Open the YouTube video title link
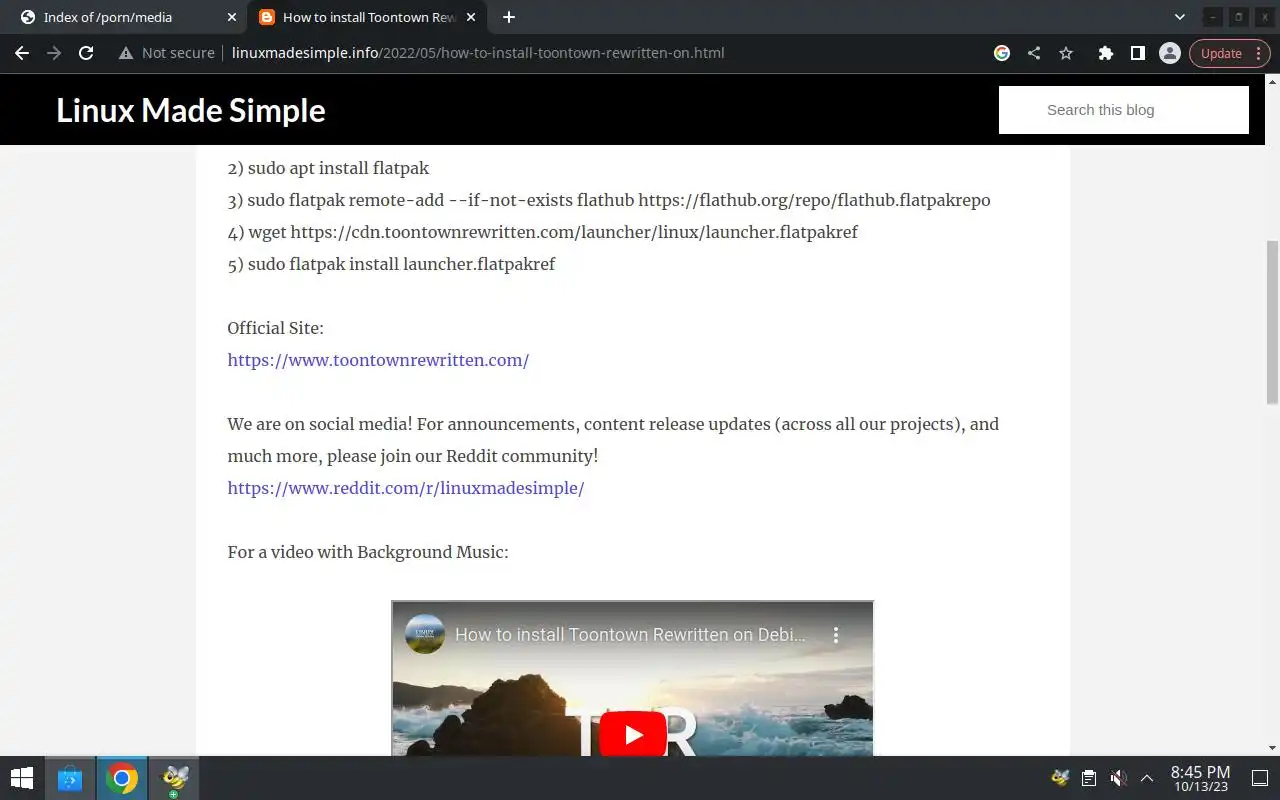The height and width of the screenshot is (800, 1280). 630,634
